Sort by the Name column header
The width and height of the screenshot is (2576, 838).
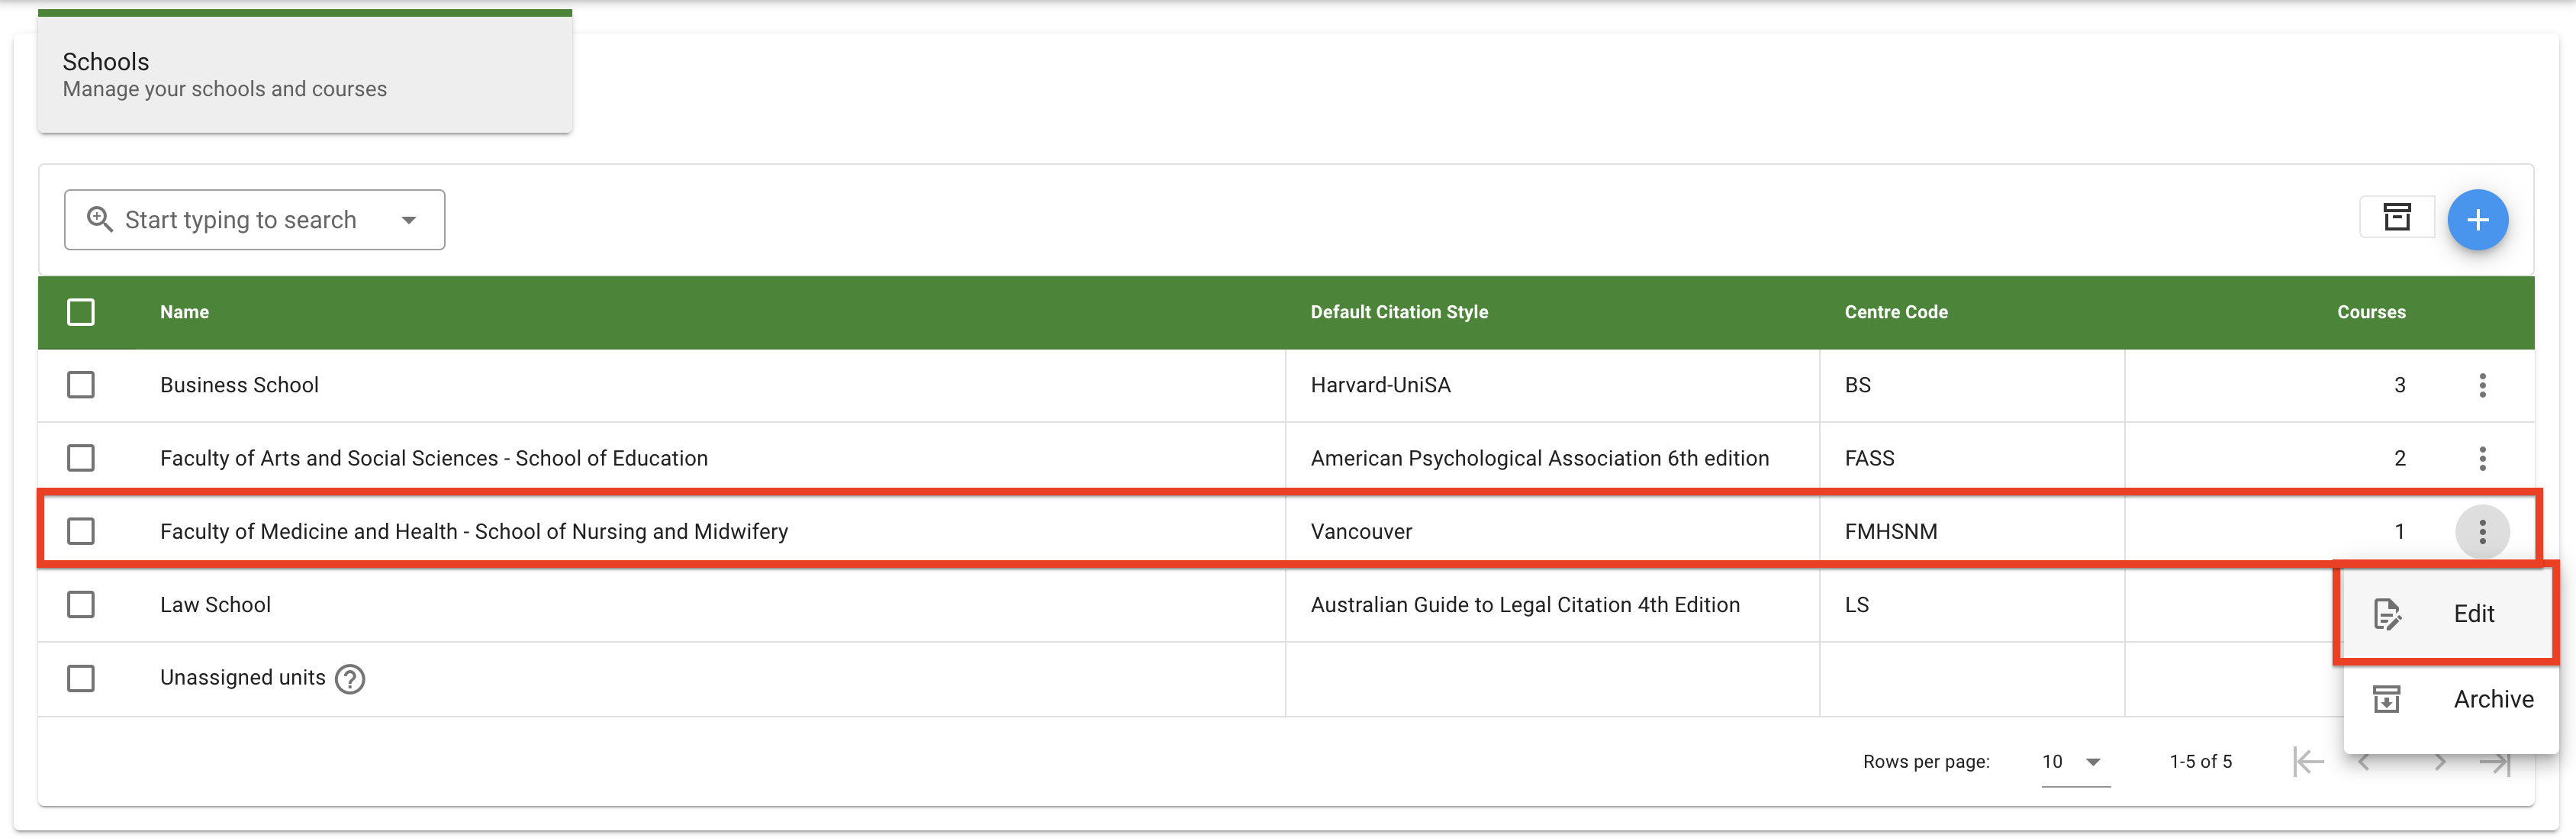tap(184, 312)
